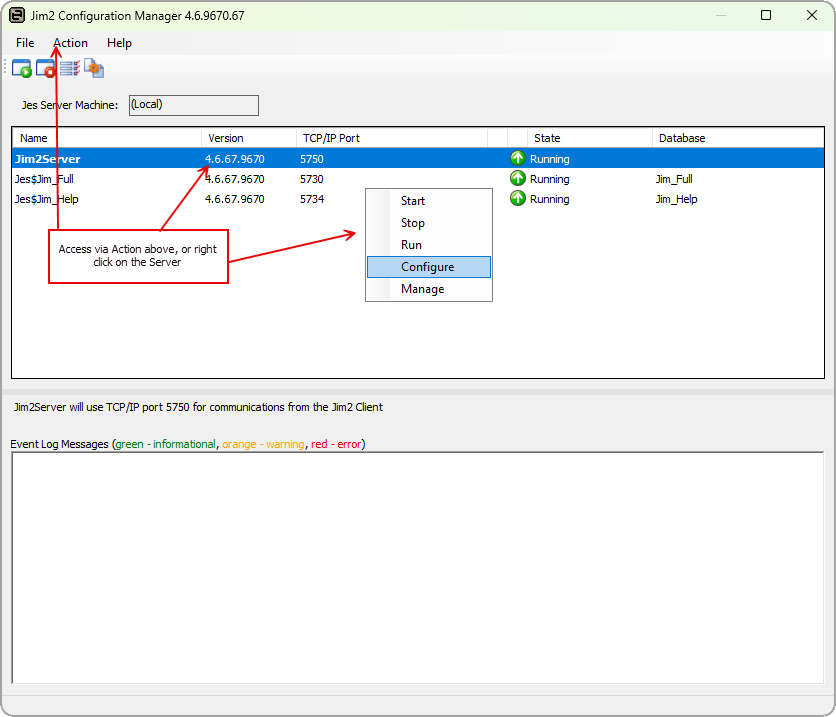Click the green Running icon for Jim2Server
Viewport: 836px width, 717px height.
tap(517, 159)
